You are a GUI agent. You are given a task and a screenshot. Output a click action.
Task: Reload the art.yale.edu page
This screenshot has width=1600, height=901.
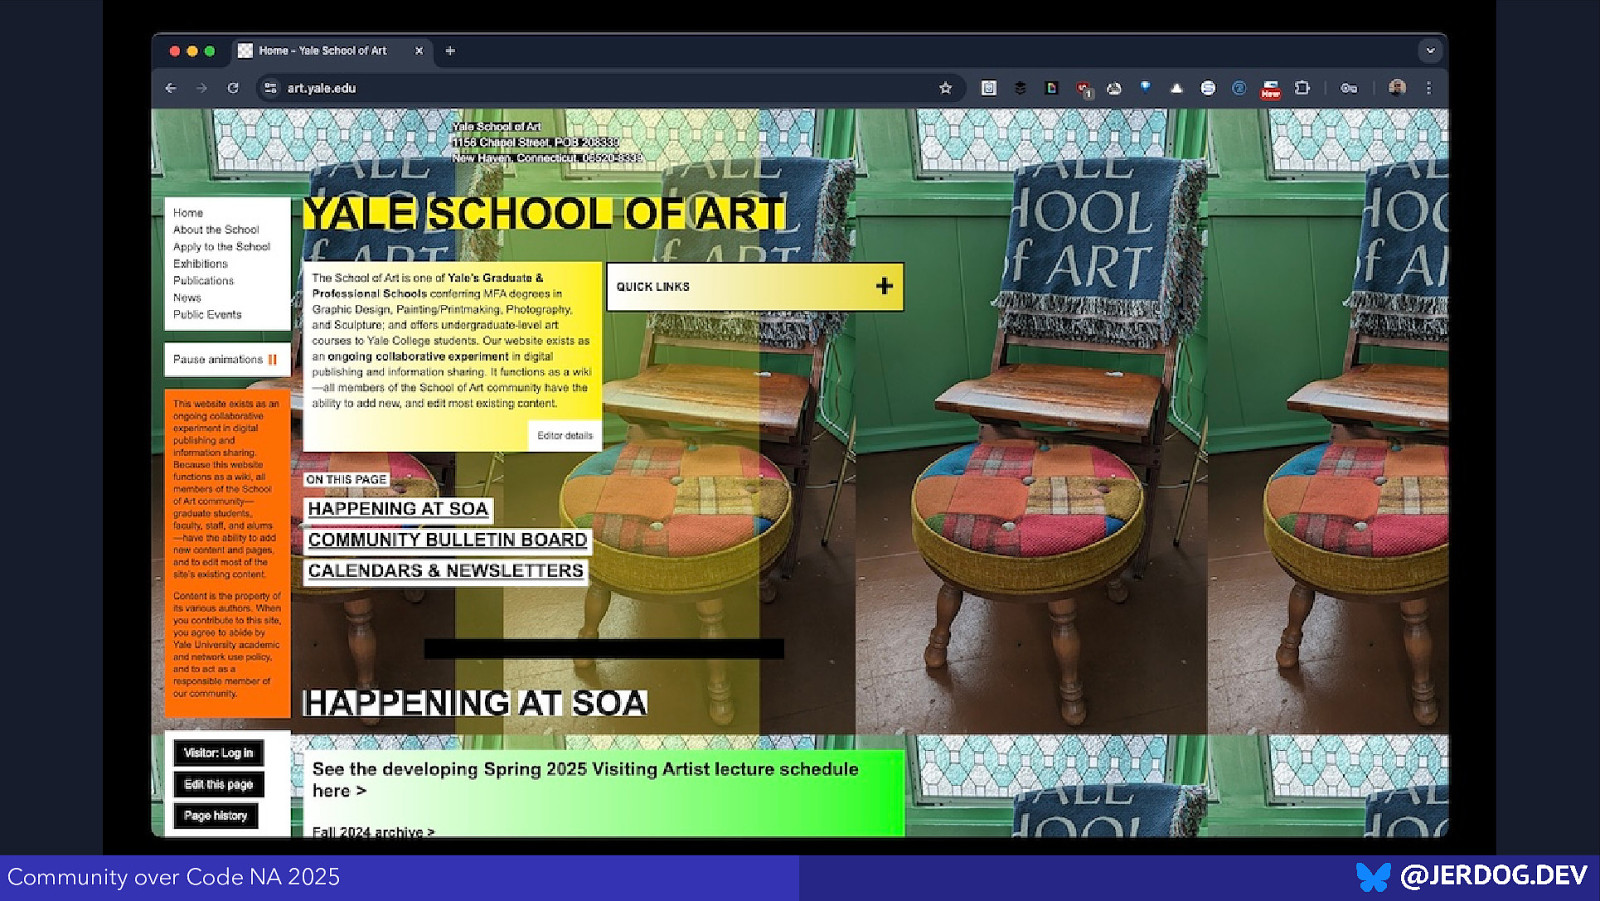point(233,88)
